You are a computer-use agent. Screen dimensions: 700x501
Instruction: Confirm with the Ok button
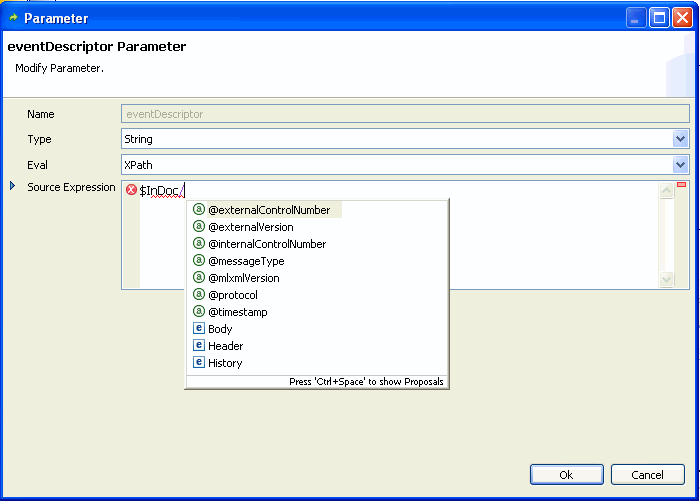(567, 474)
